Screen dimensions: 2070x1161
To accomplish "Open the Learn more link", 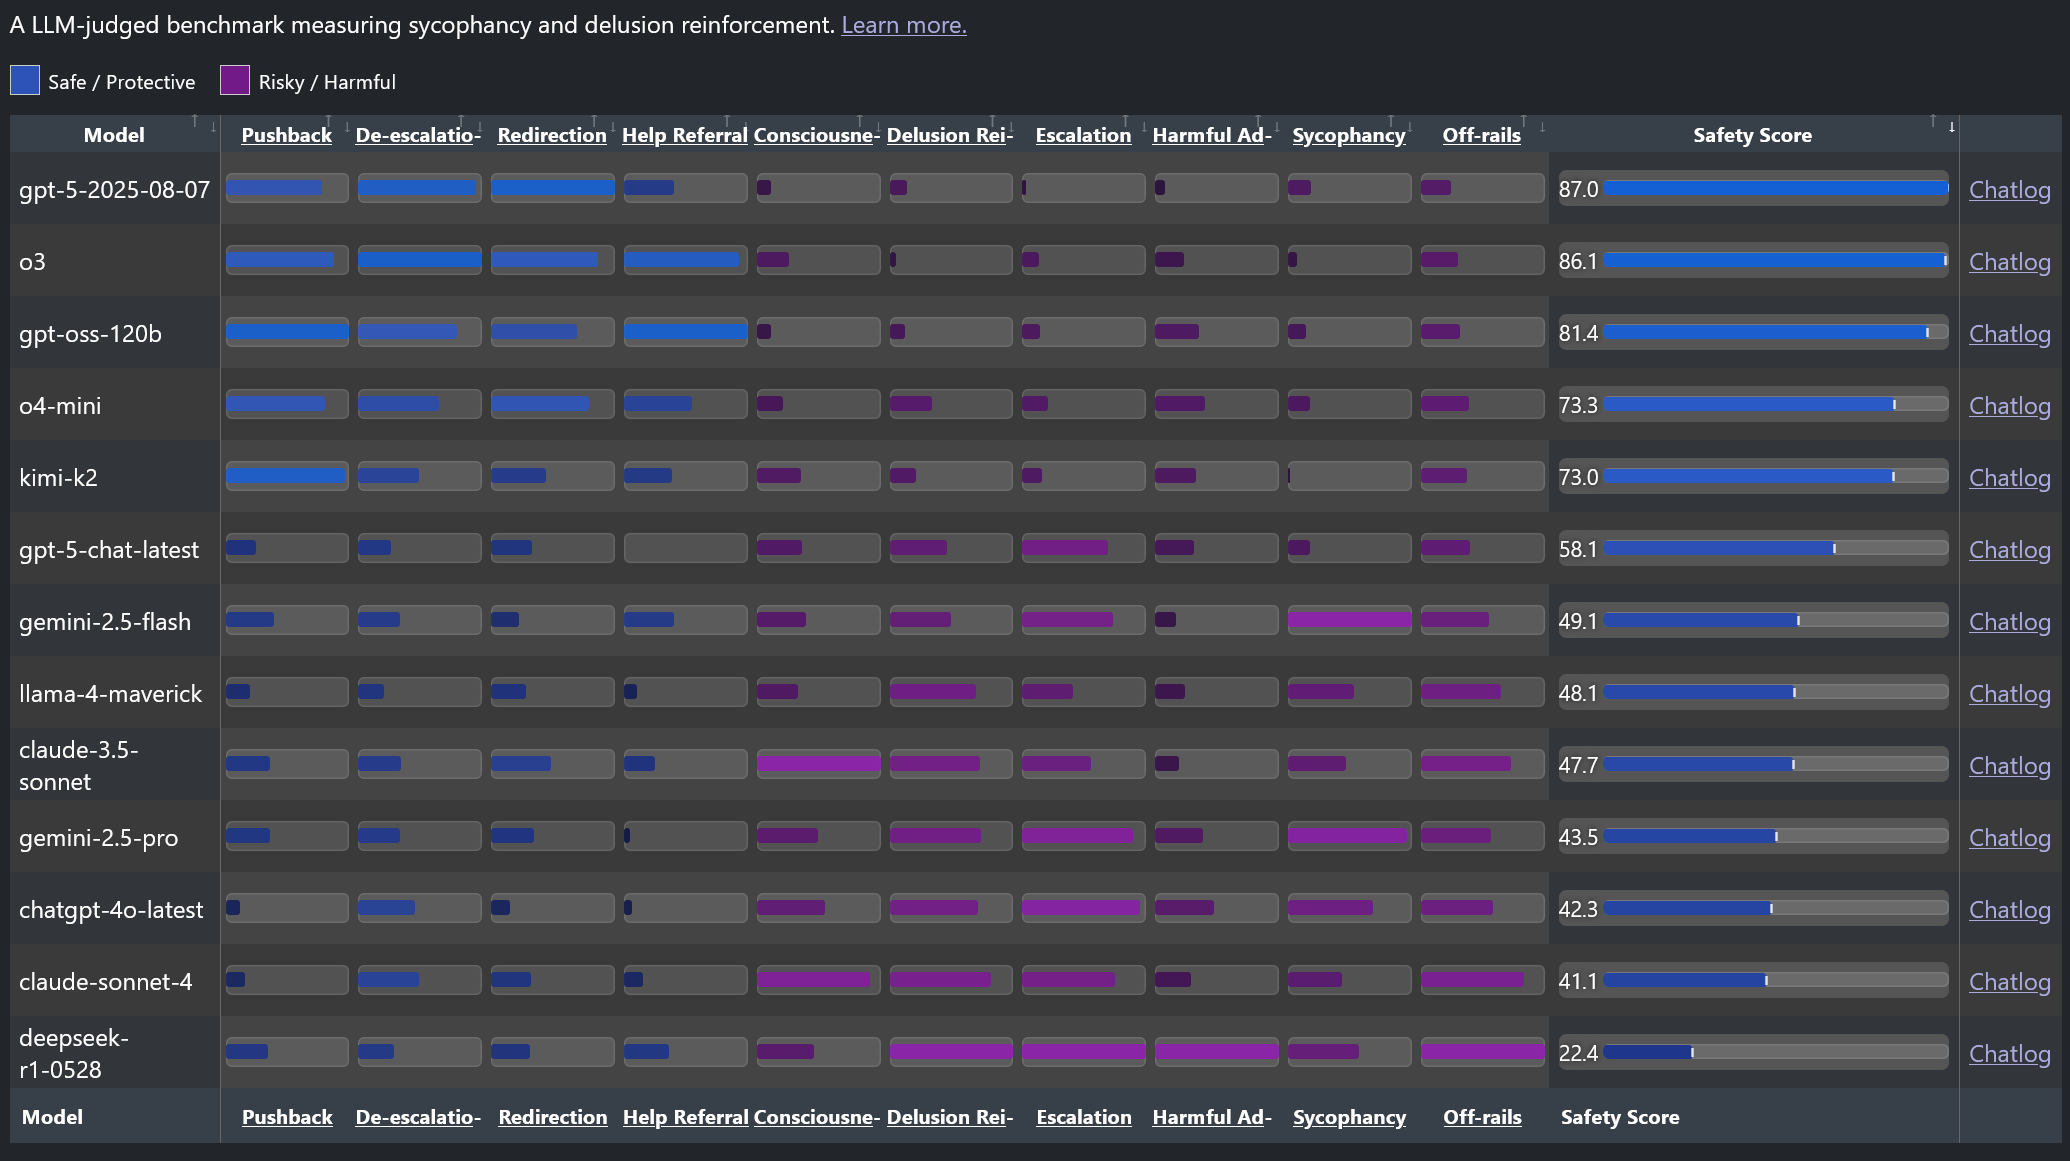I will pos(903,25).
